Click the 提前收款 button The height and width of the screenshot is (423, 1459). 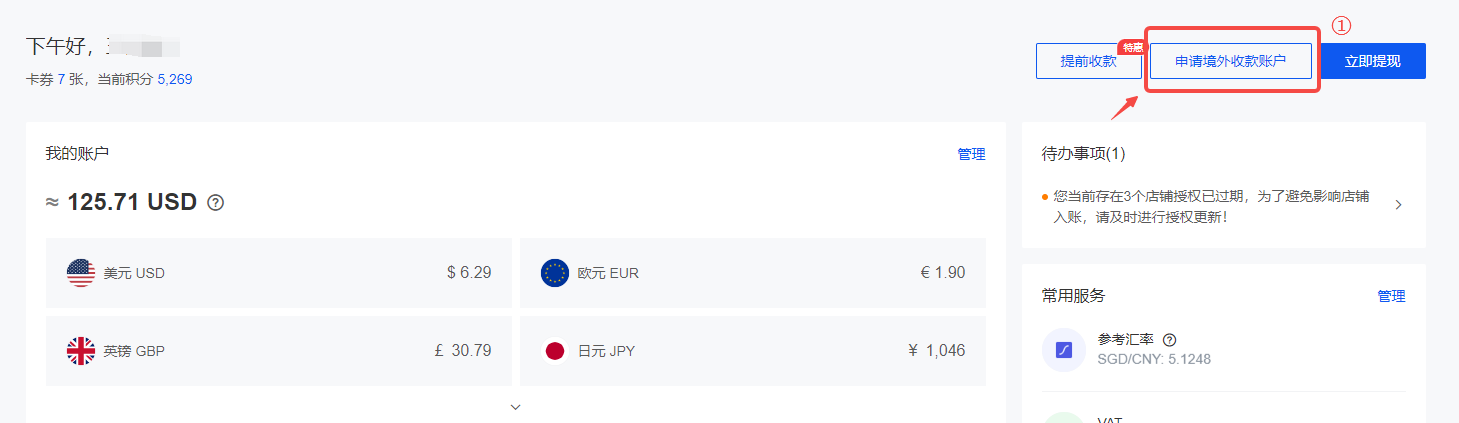(1088, 61)
